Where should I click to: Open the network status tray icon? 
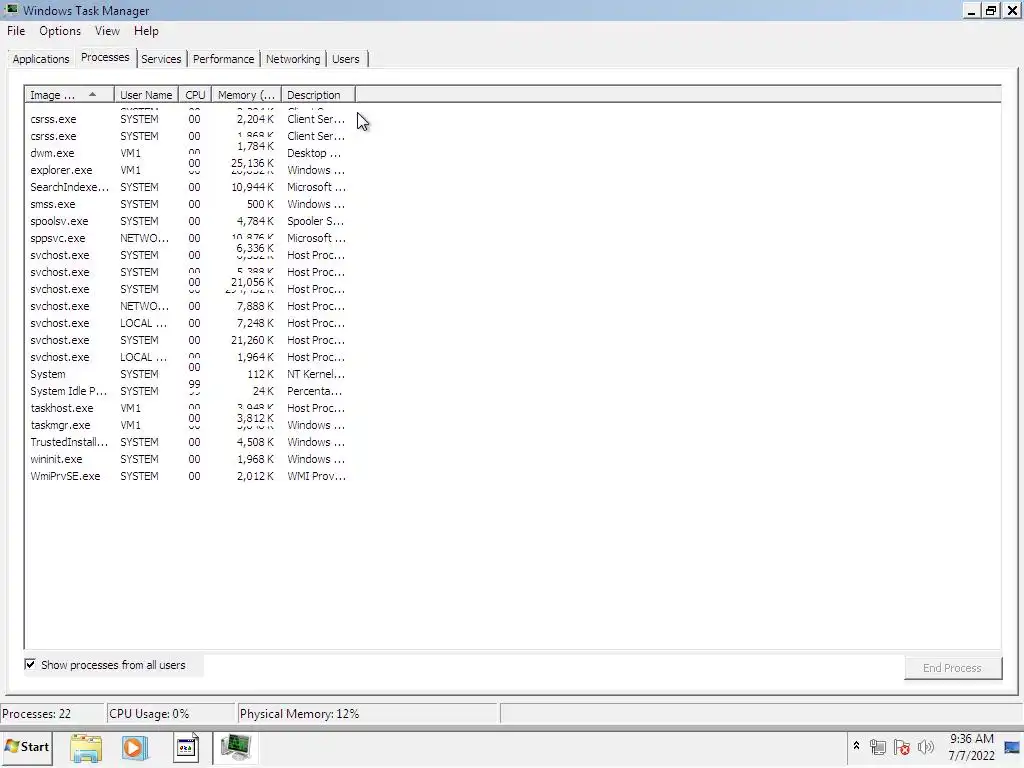pos(878,747)
